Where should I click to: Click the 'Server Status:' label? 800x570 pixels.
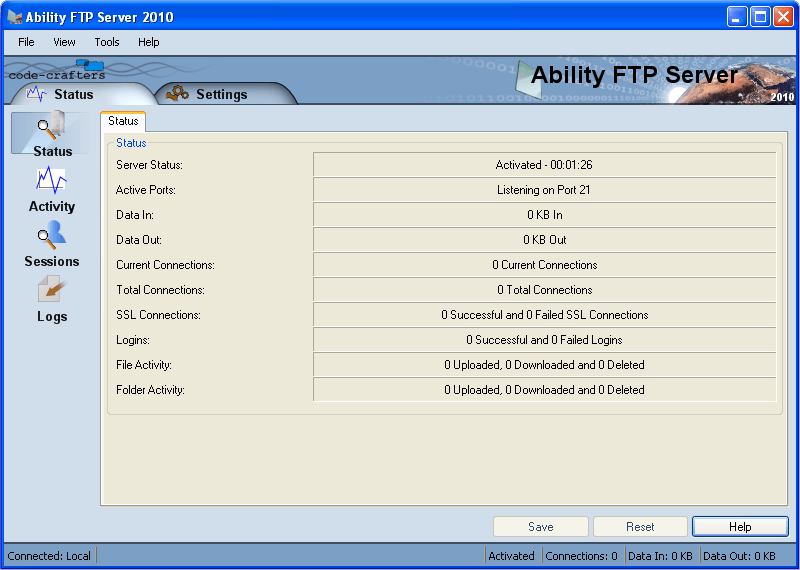point(149,165)
